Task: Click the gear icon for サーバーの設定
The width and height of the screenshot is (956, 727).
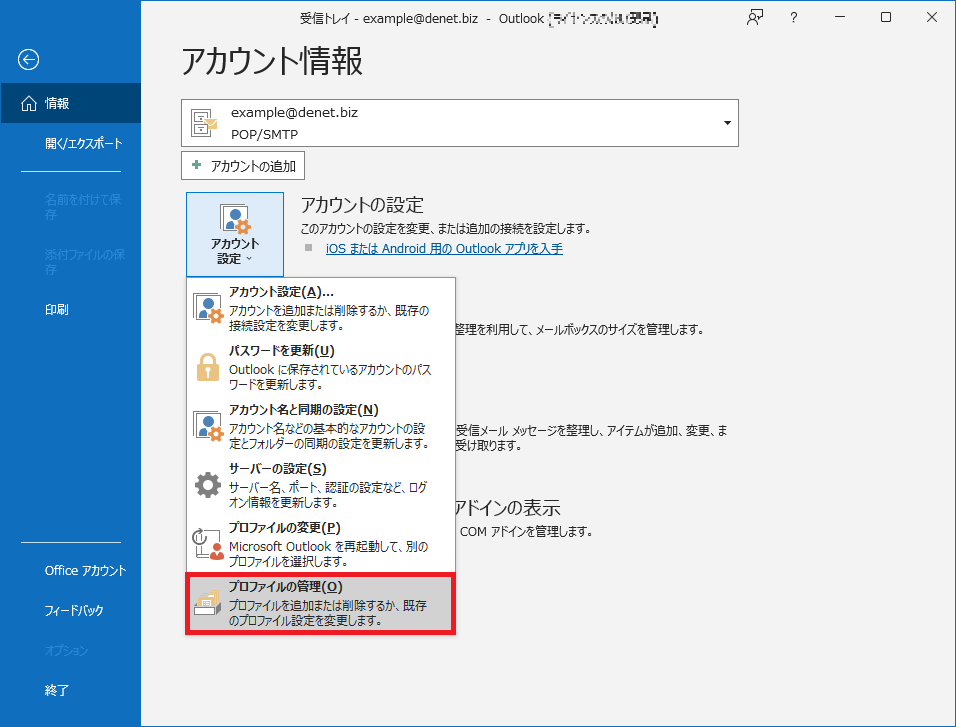Action: coord(208,485)
